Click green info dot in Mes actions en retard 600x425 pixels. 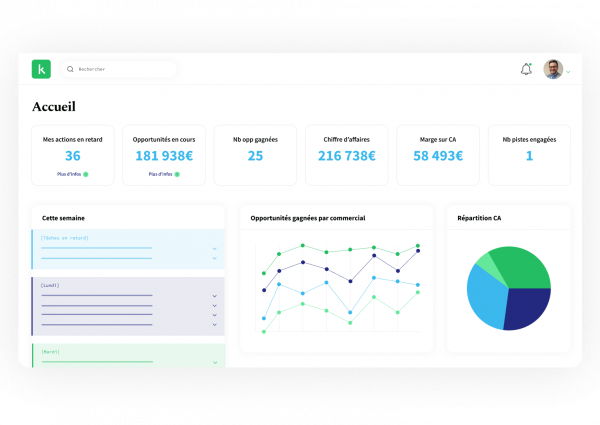86,174
